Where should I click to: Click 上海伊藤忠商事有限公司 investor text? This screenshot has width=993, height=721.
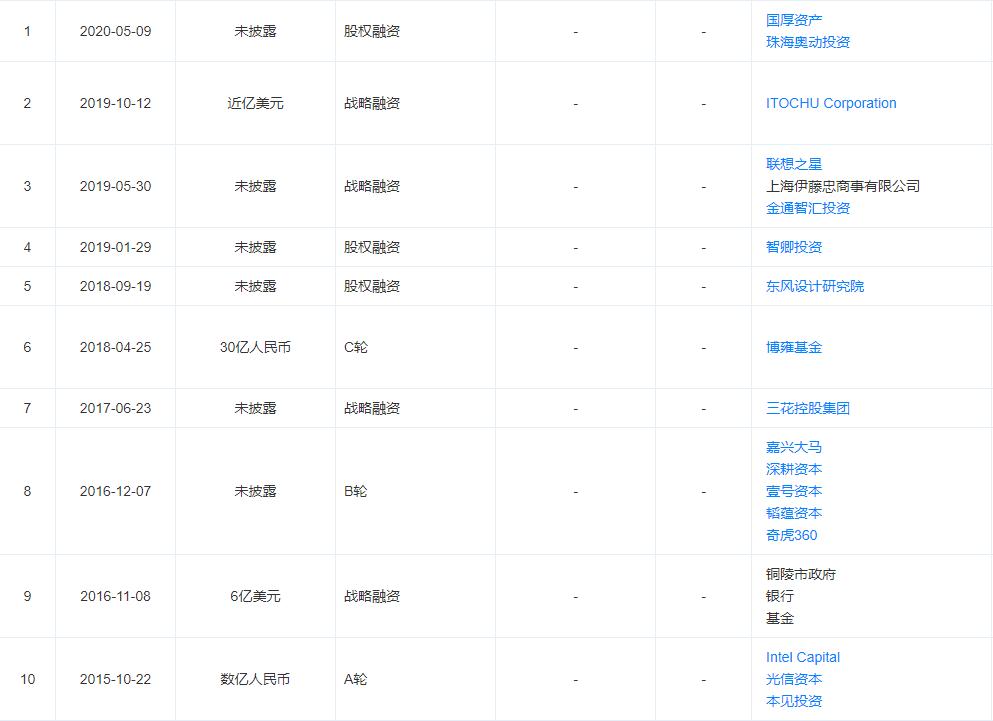click(x=843, y=186)
